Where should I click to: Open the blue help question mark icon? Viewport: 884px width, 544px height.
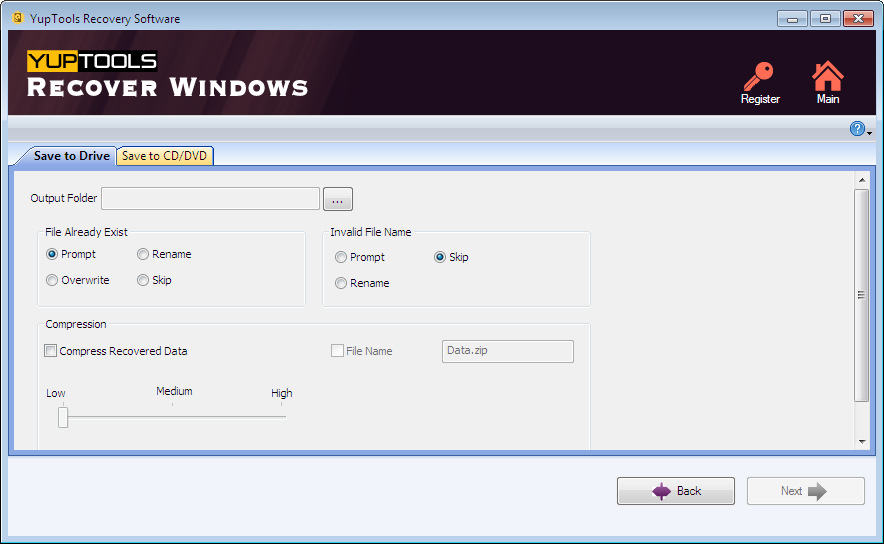tap(857, 129)
